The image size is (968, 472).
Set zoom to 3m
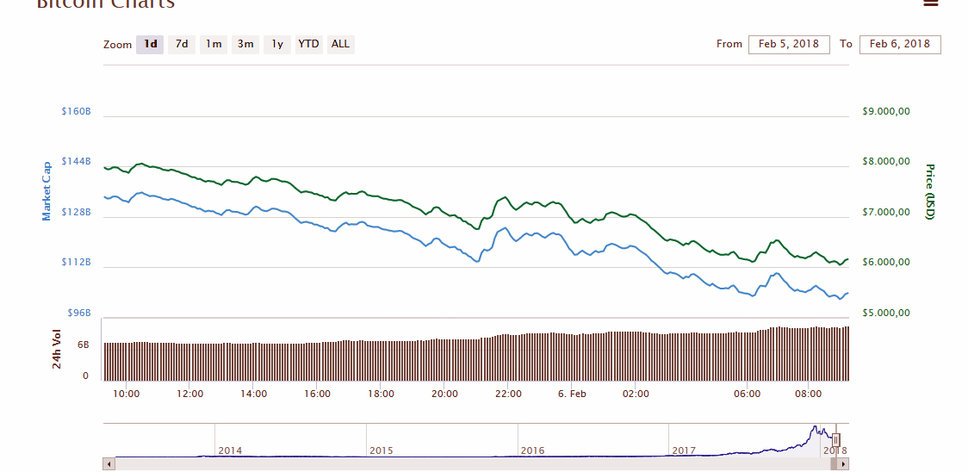click(x=245, y=44)
